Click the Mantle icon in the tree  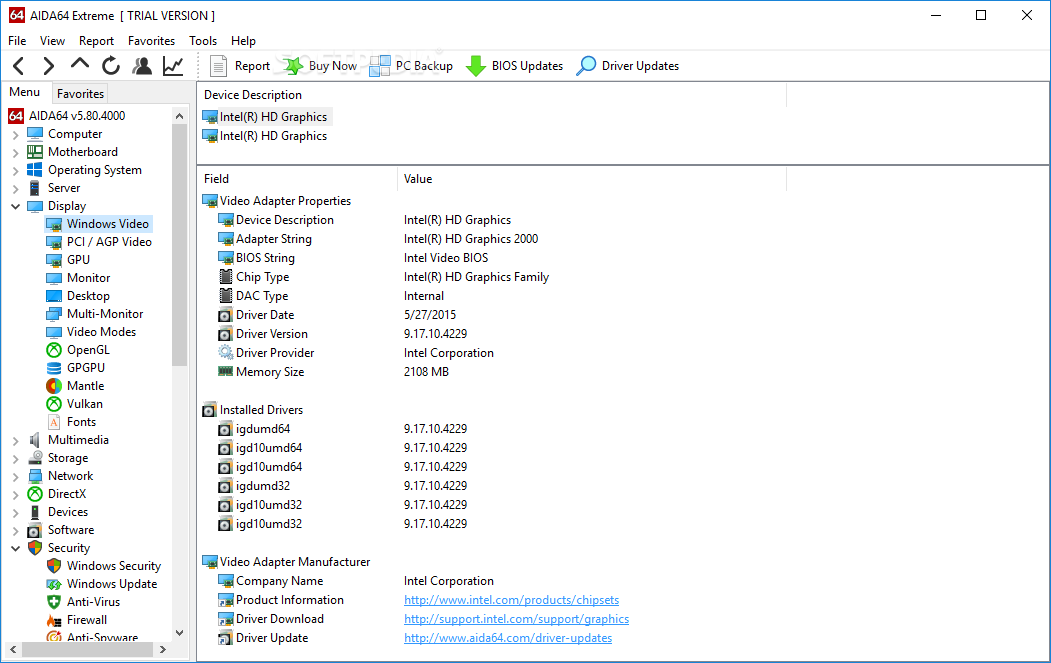coord(54,386)
